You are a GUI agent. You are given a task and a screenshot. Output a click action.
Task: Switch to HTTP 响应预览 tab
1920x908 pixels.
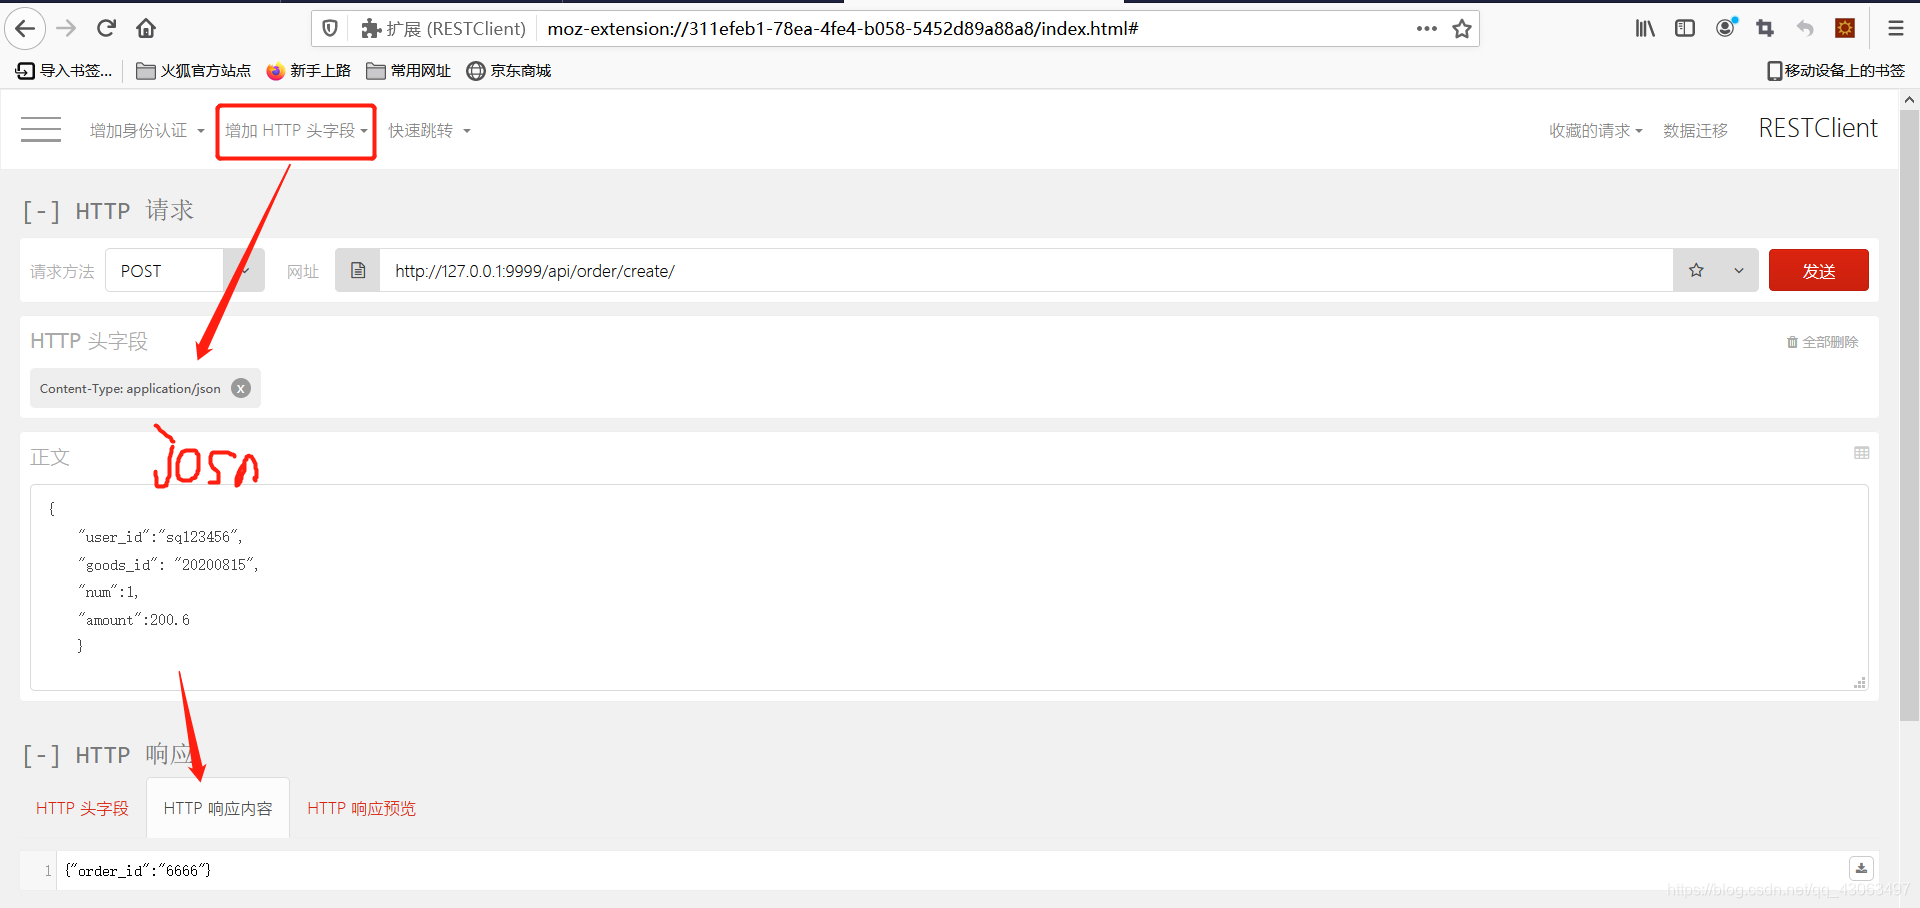361,808
